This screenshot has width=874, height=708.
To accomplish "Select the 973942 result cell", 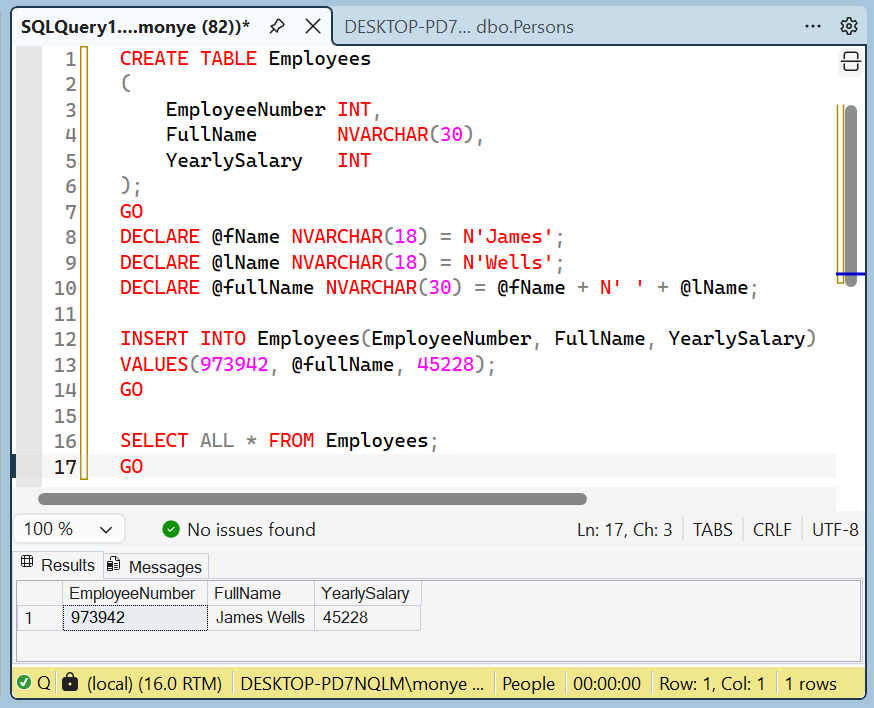I will 135,618.
